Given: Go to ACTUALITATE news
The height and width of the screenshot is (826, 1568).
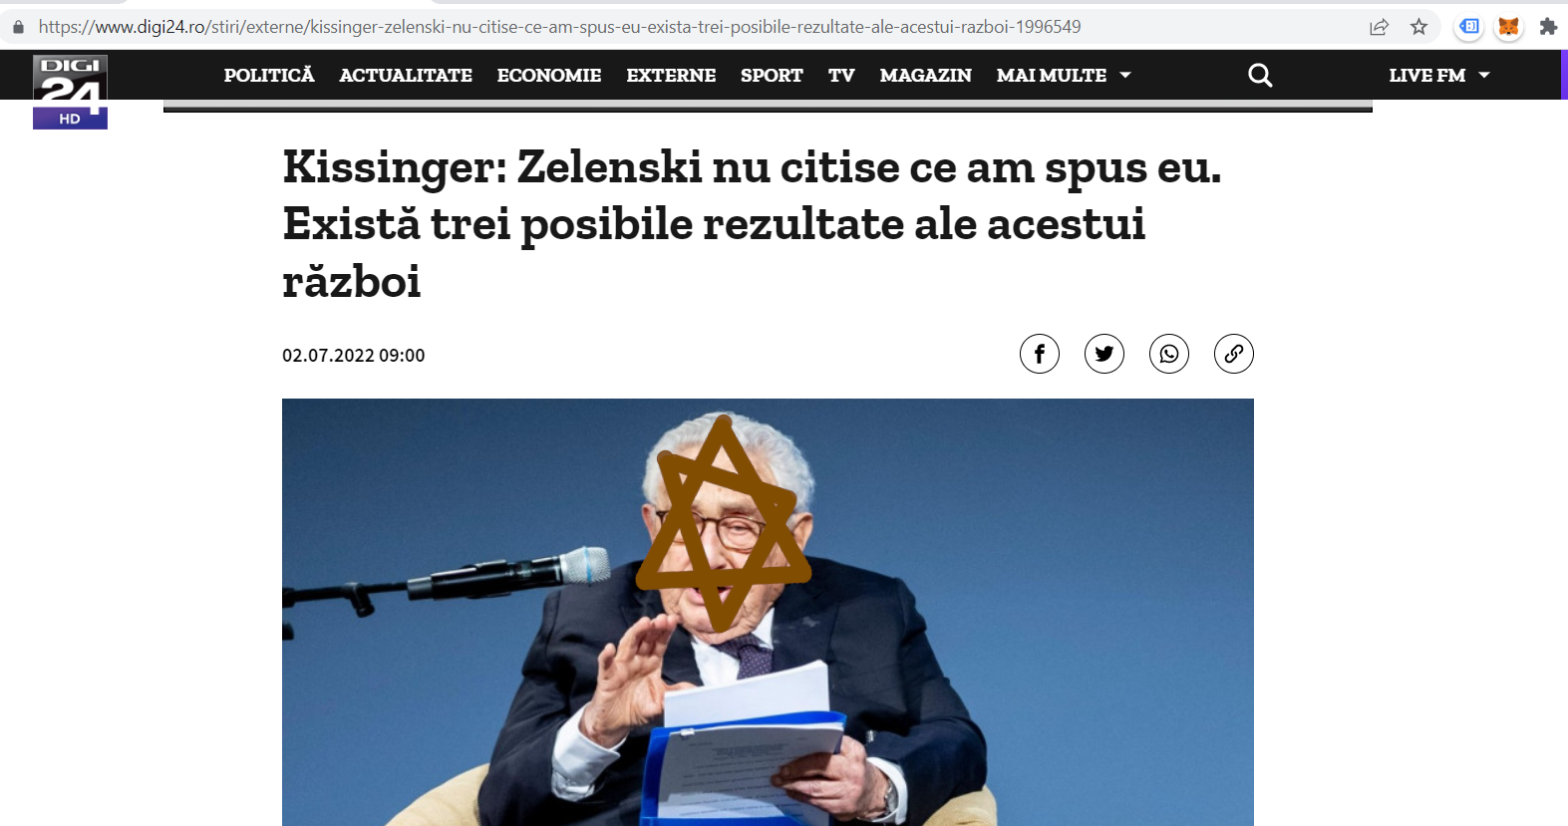Looking at the screenshot, I should [x=405, y=75].
